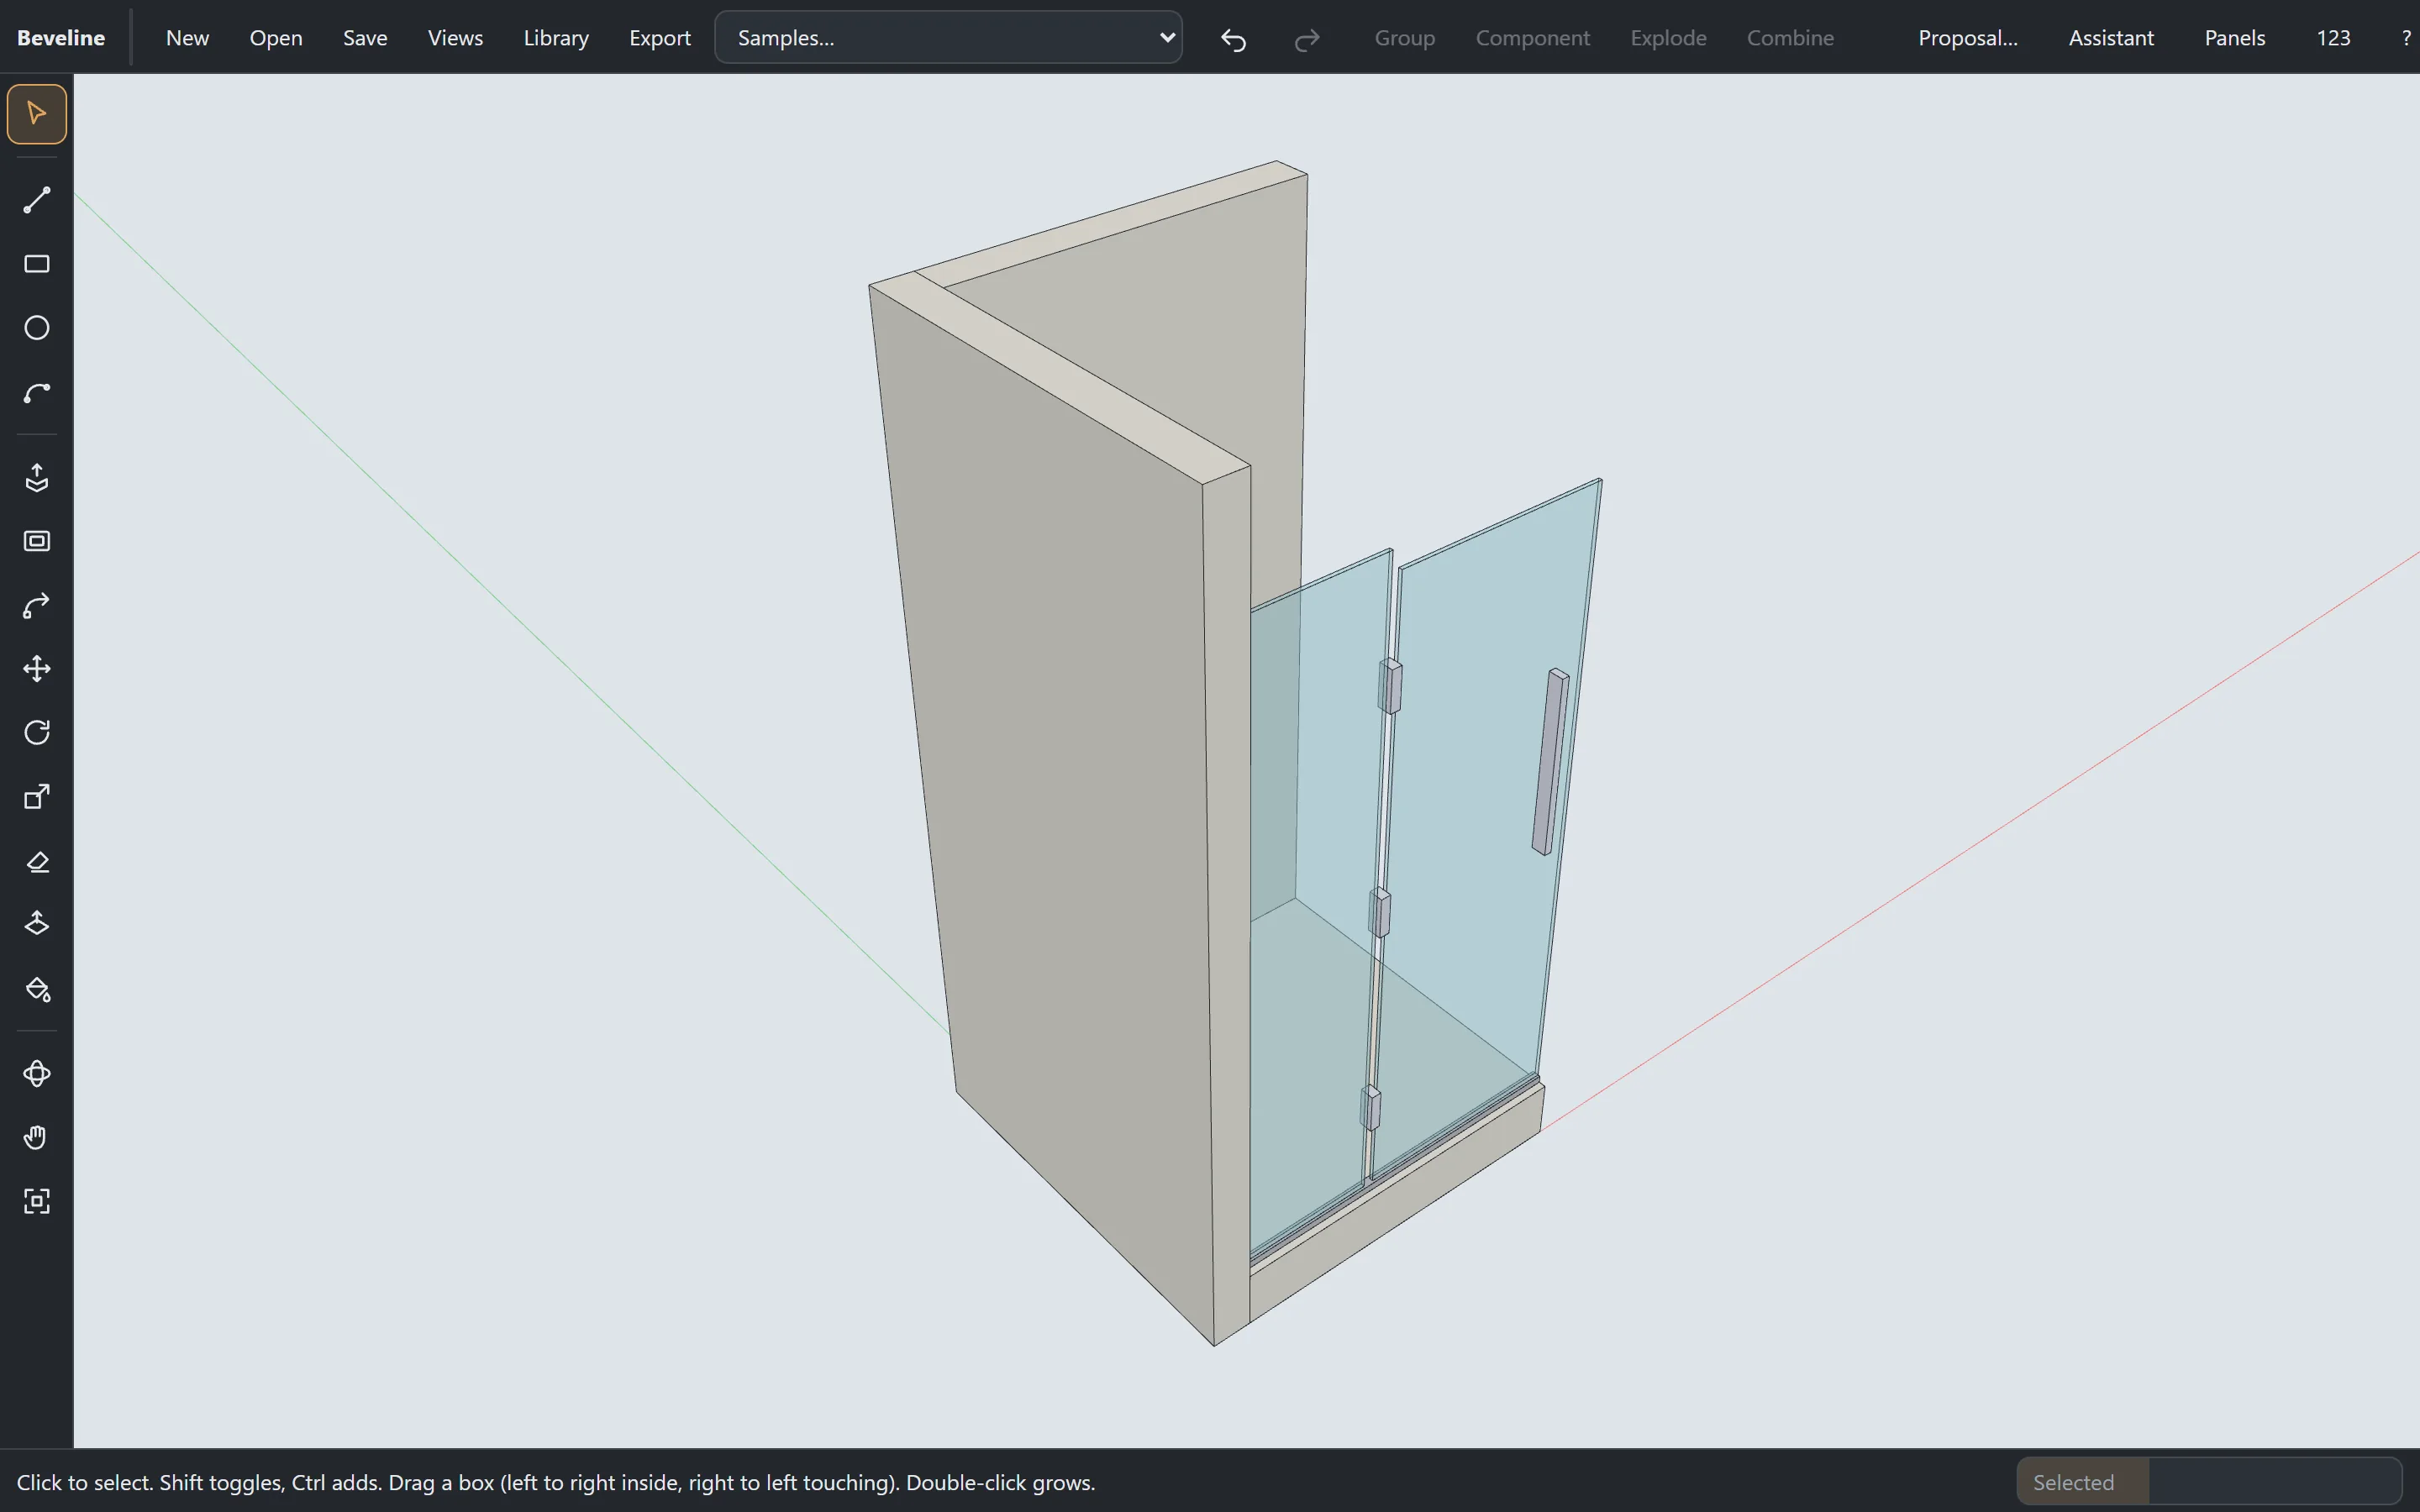2420x1512 pixels.
Task: Choose the Pan hand tool
Action: [37, 1138]
